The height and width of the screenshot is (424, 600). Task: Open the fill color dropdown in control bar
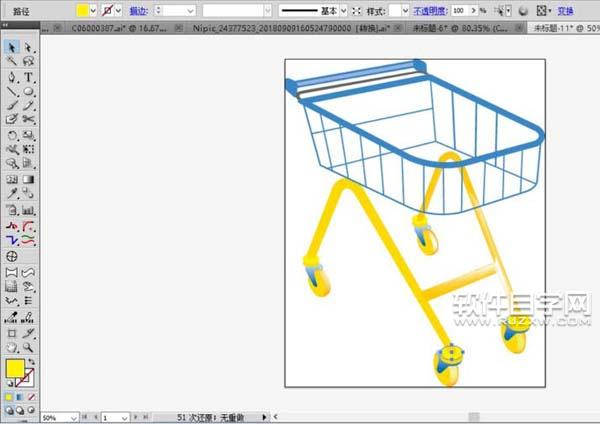pos(93,11)
